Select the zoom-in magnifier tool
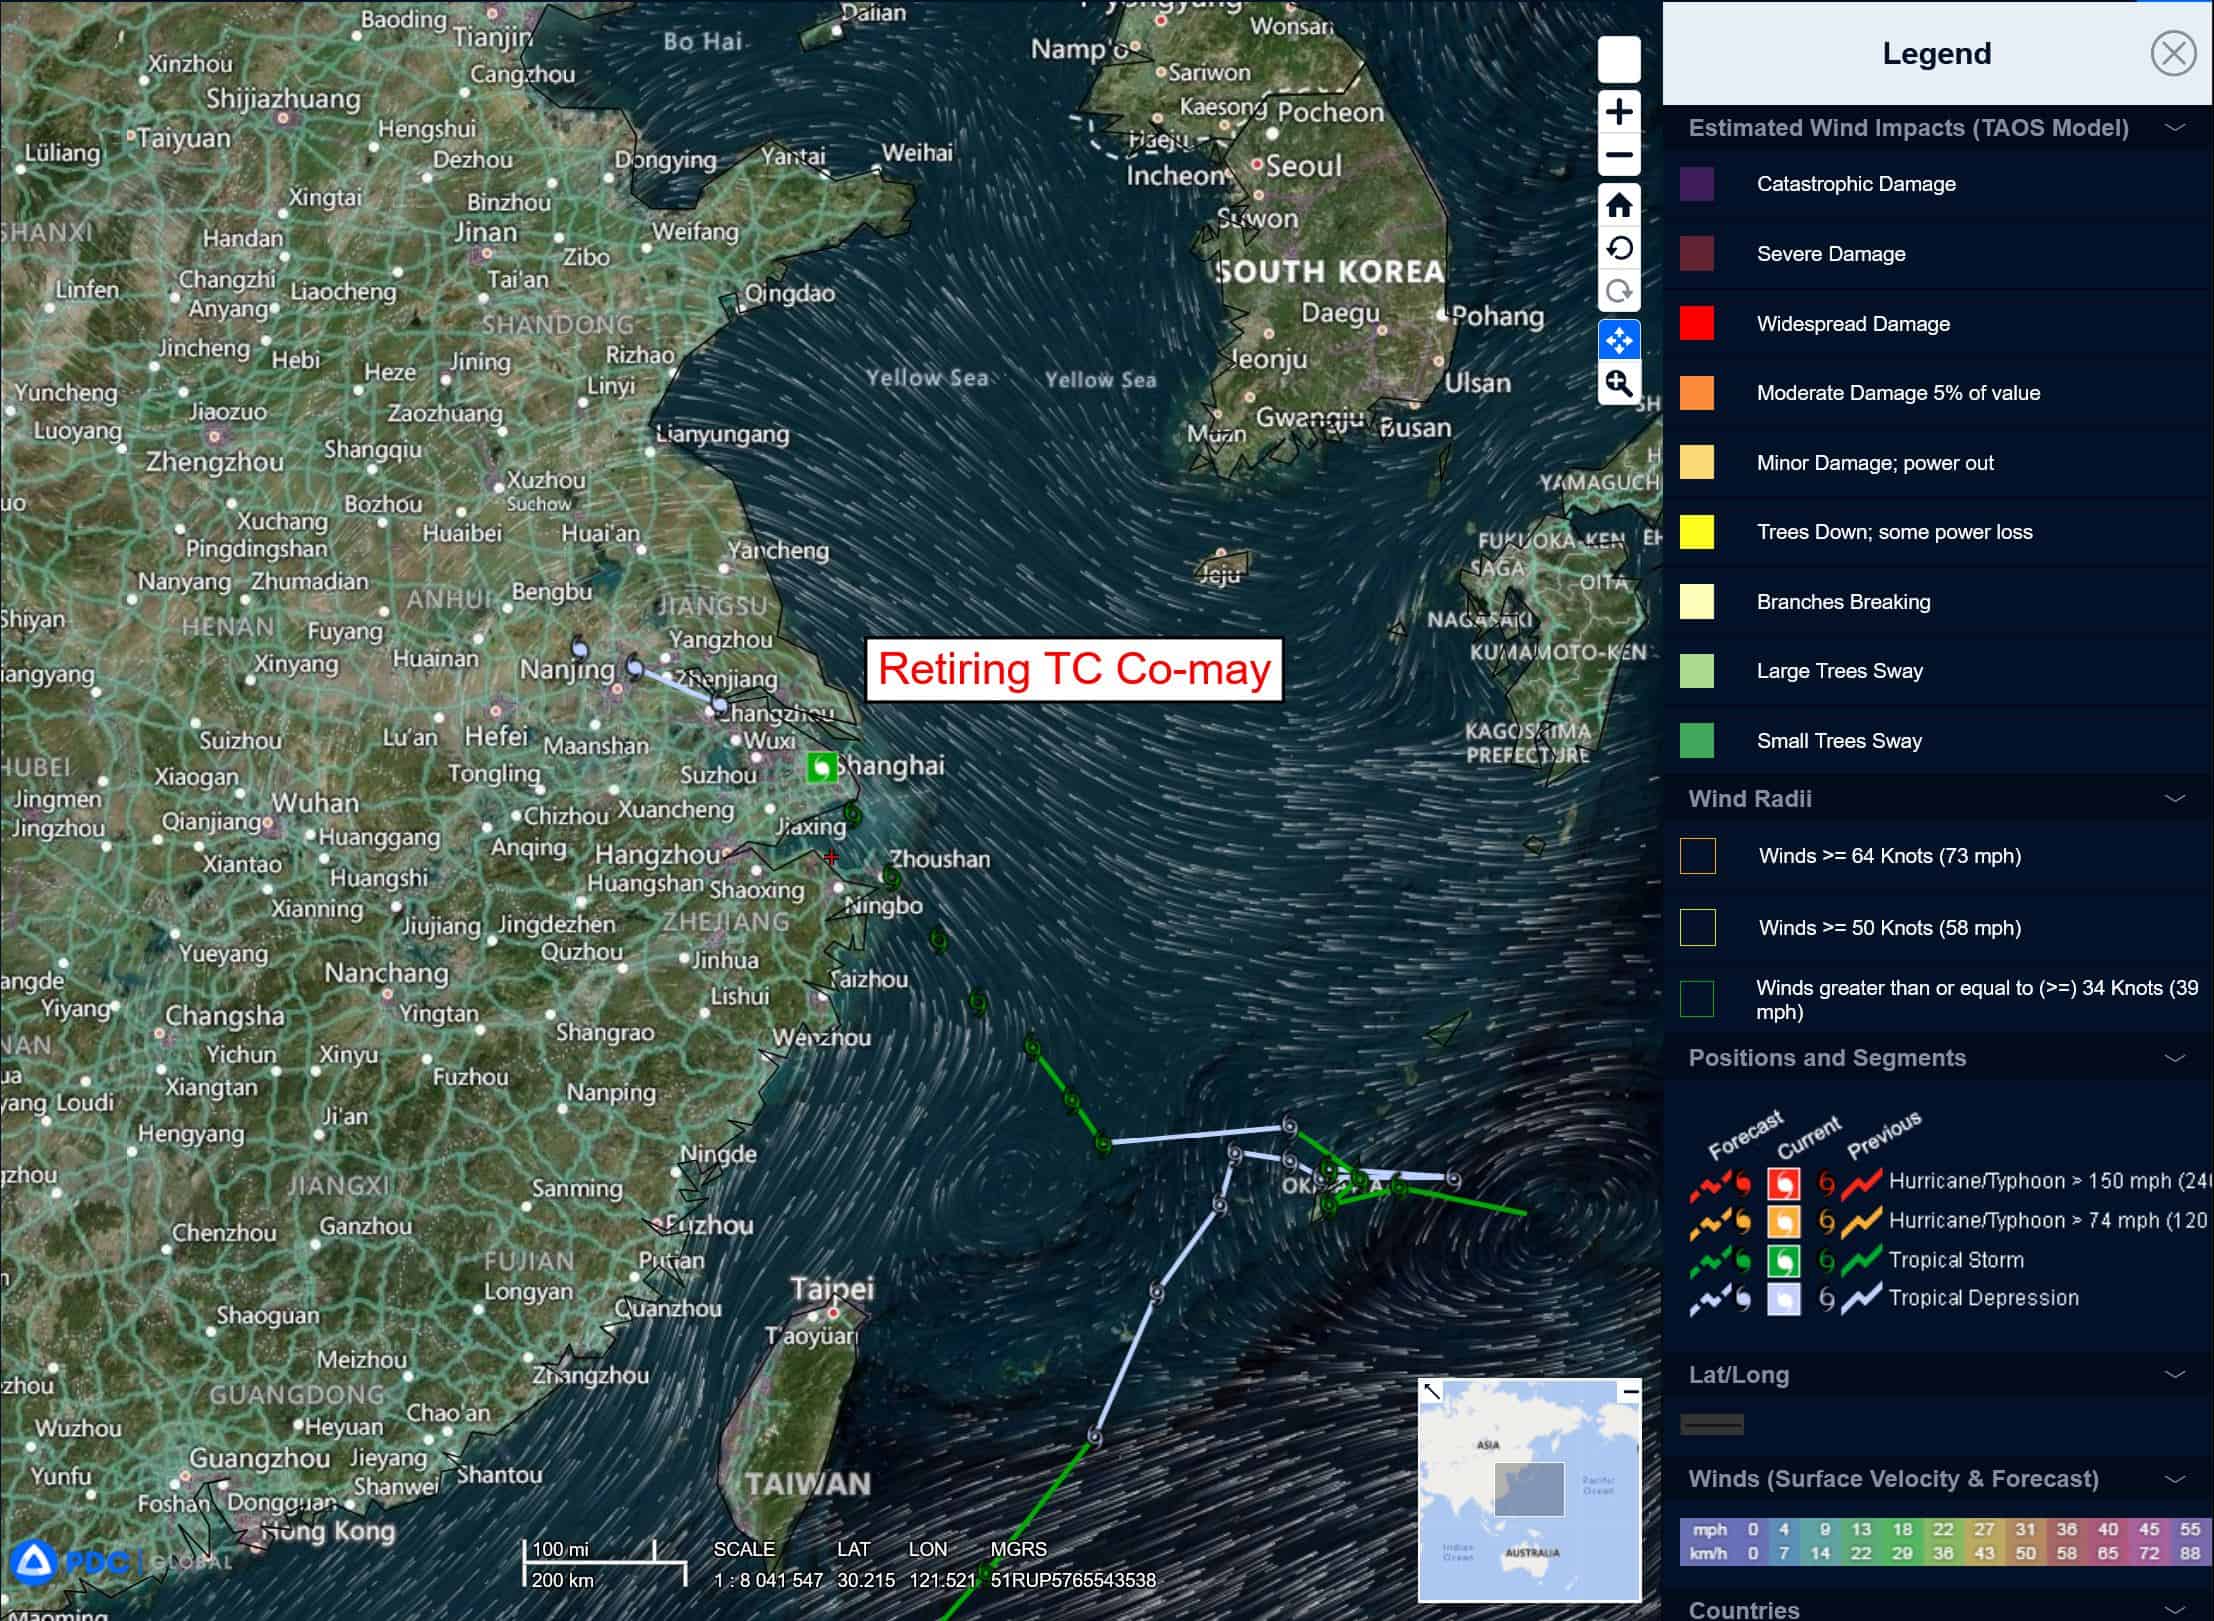The image size is (2214, 1621). click(x=1619, y=383)
